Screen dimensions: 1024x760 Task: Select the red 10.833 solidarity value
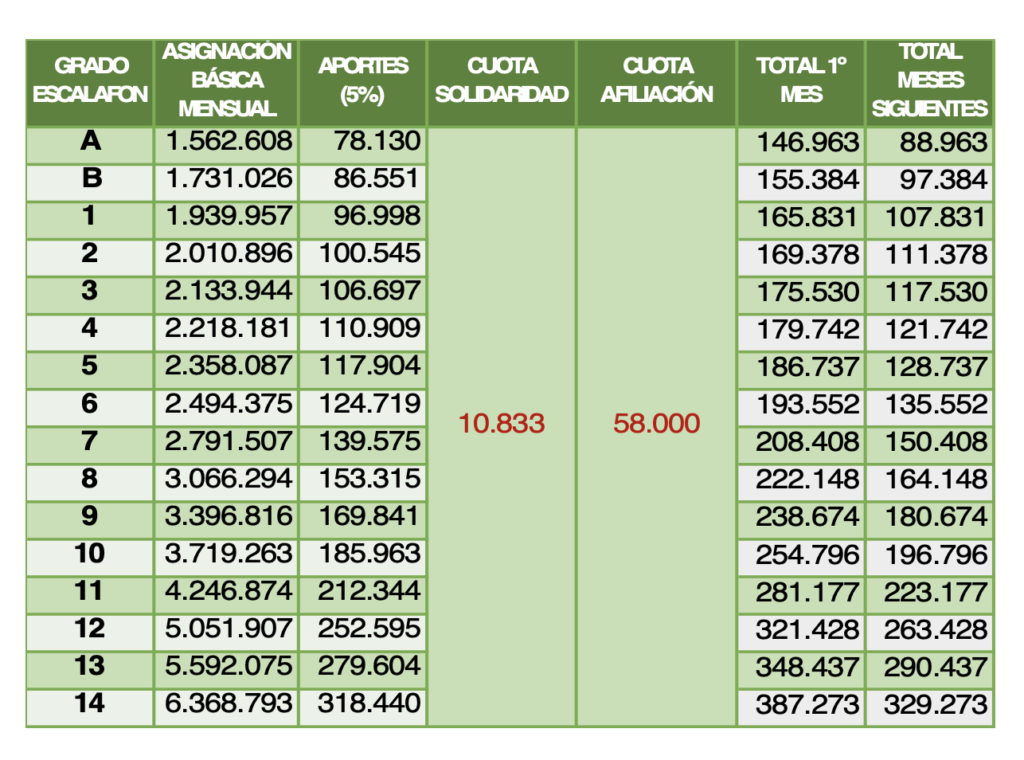pyautogui.click(x=502, y=423)
